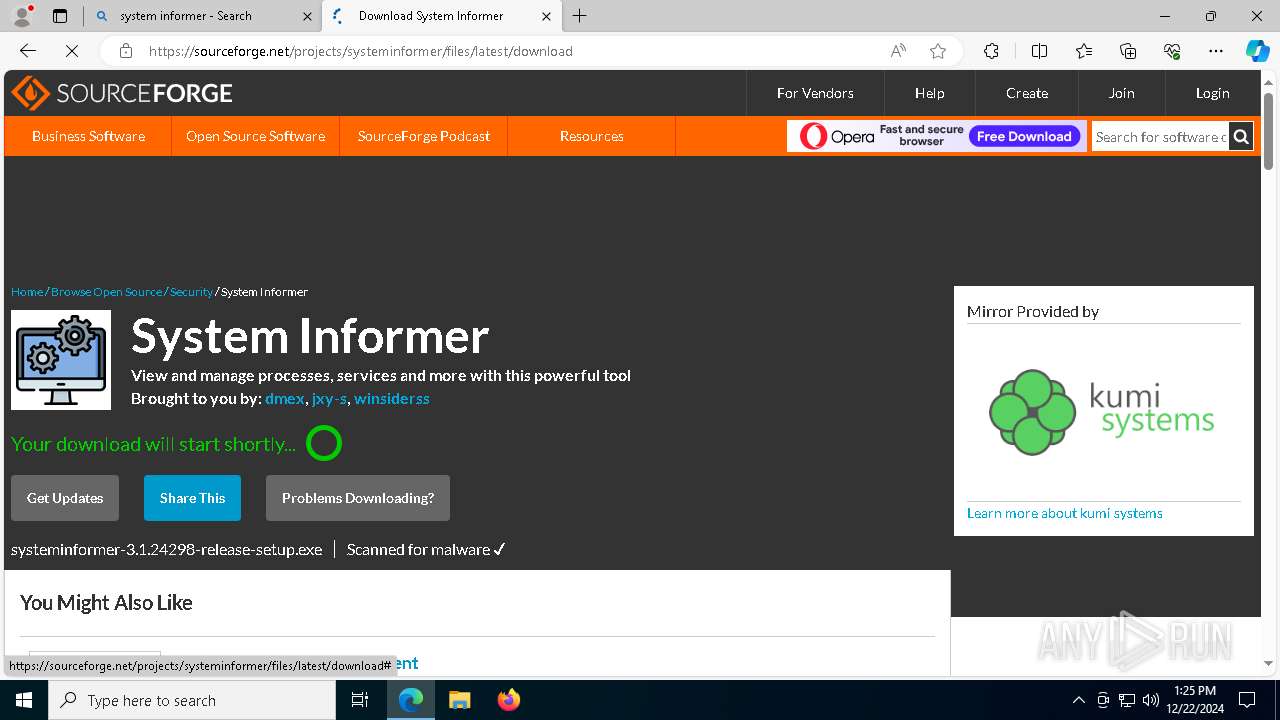Image resolution: width=1280 pixels, height=720 pixels.
Task: Open the taskbar clock and date
Action: [x=1194, y=700]
